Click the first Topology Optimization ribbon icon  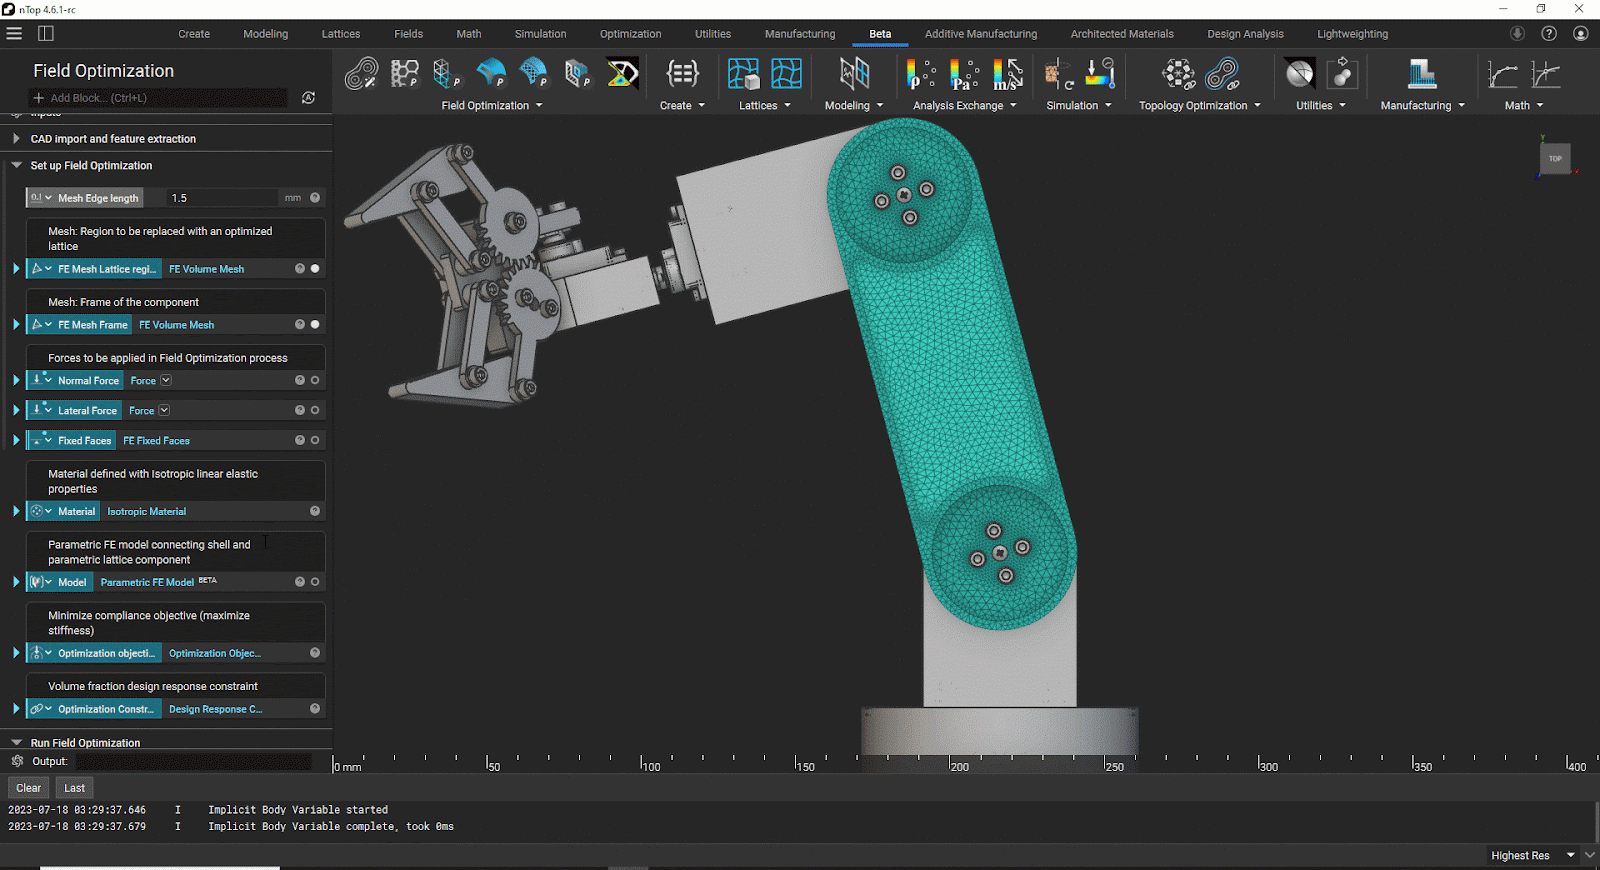[1178, 74]
